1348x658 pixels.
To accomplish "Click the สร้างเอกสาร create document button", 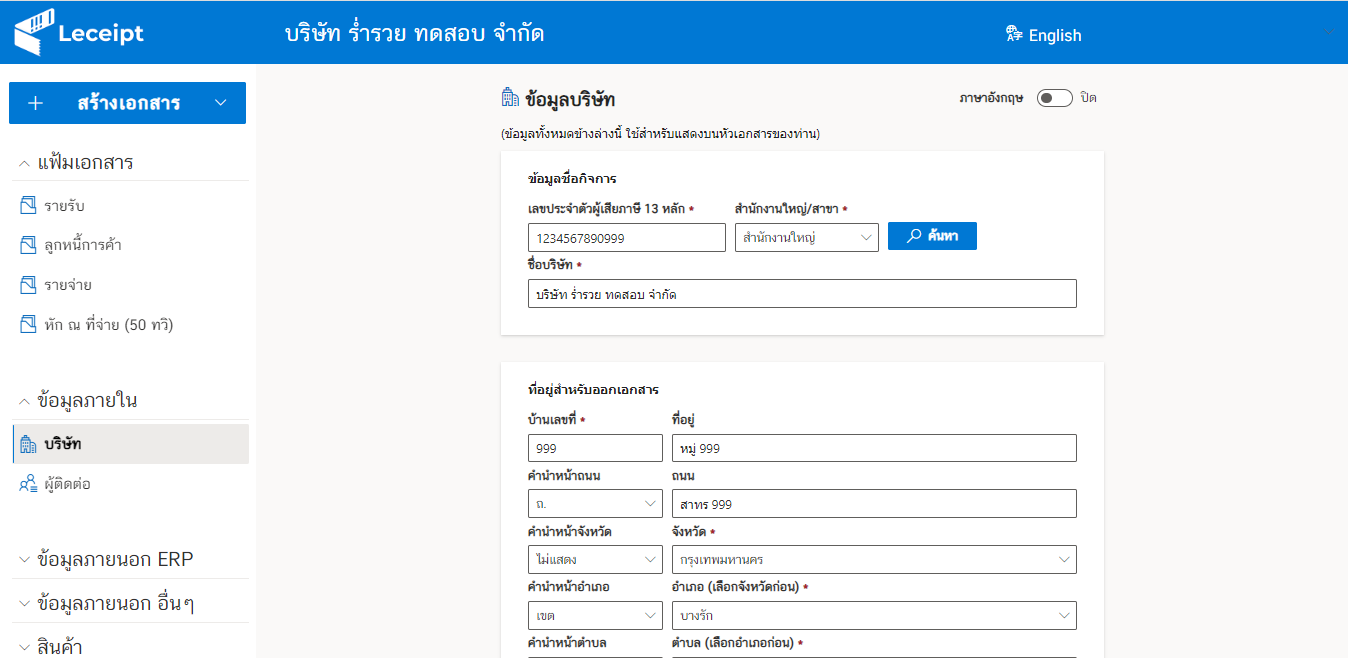I will pyautogui.click(x=127, y=103).
